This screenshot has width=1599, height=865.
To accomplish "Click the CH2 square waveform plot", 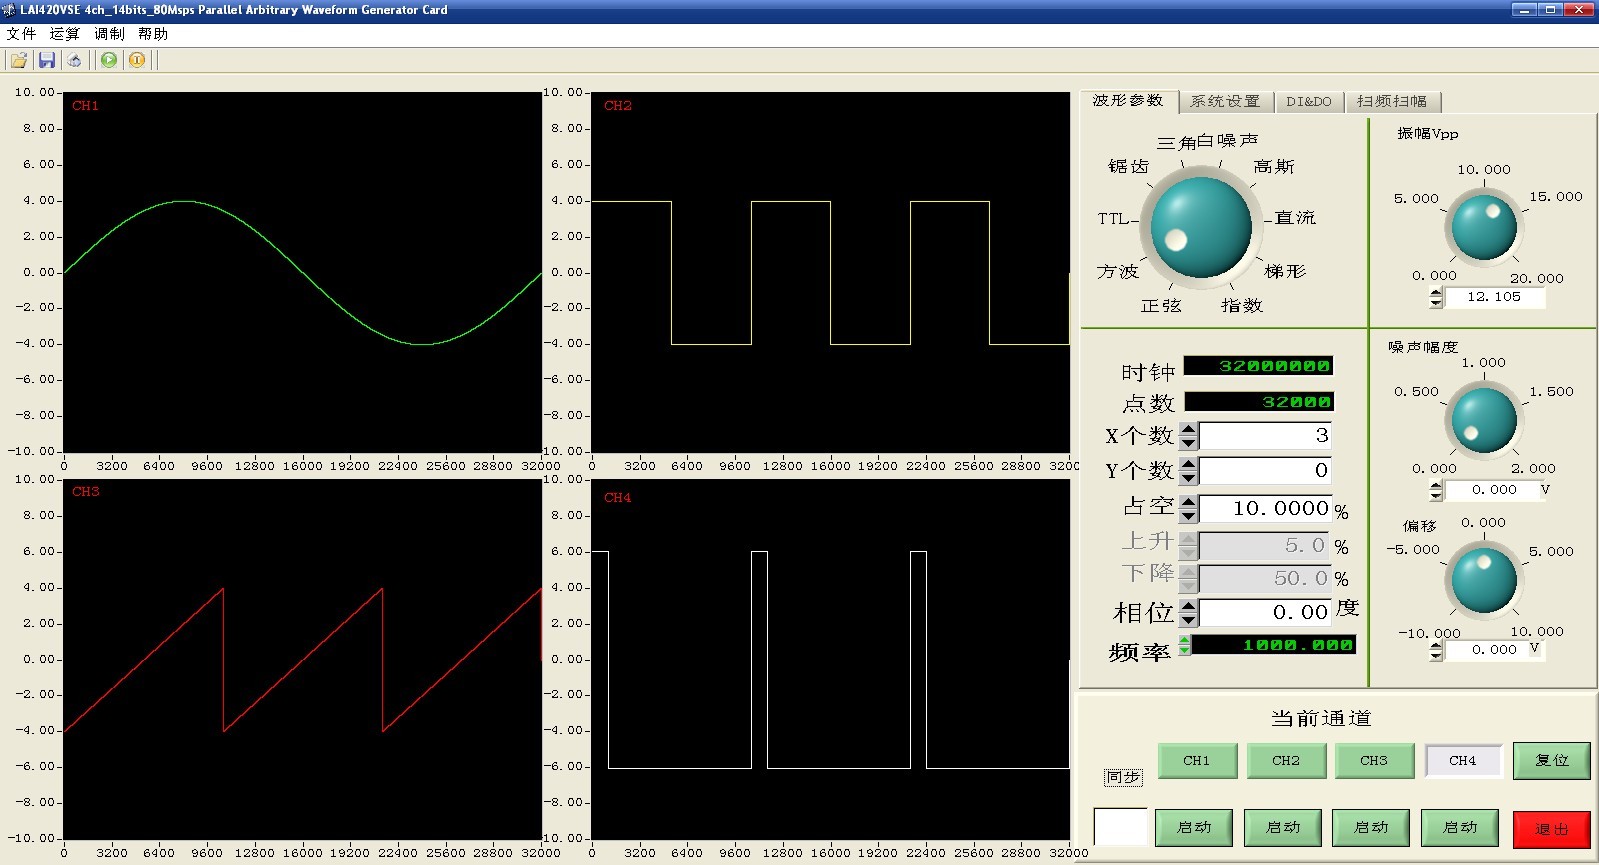I will click(x=831, y=272).
